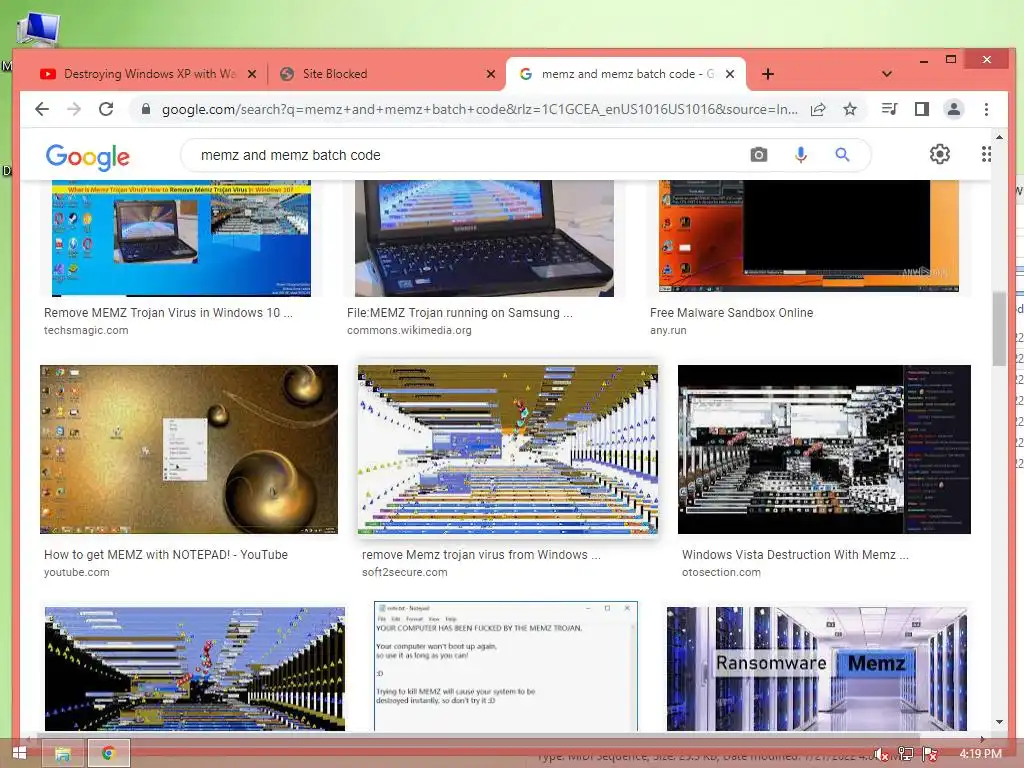Open a new tab with plus button

pyautogui.click(x=768, y=74)
